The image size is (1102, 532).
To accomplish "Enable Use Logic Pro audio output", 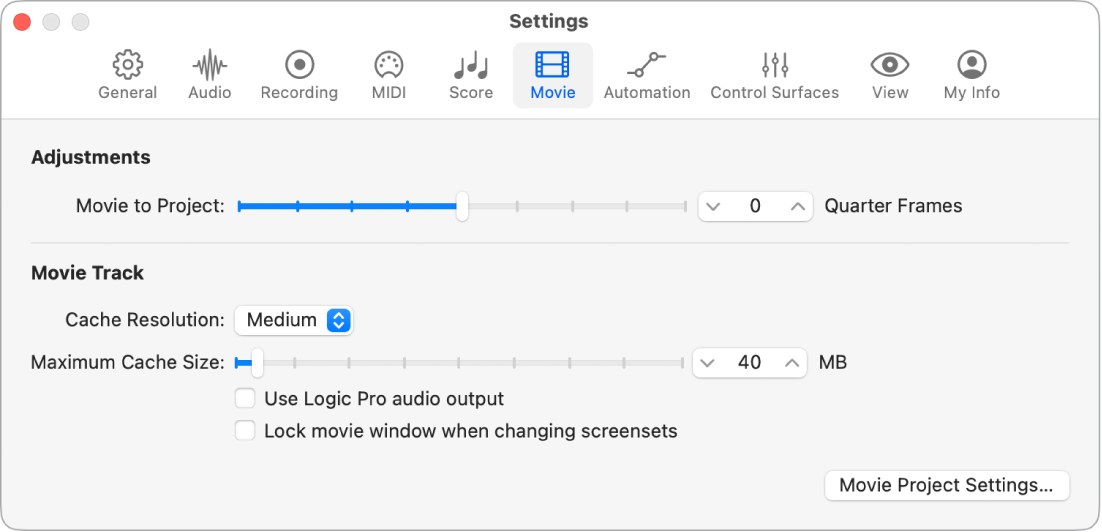I will [245, 399].
